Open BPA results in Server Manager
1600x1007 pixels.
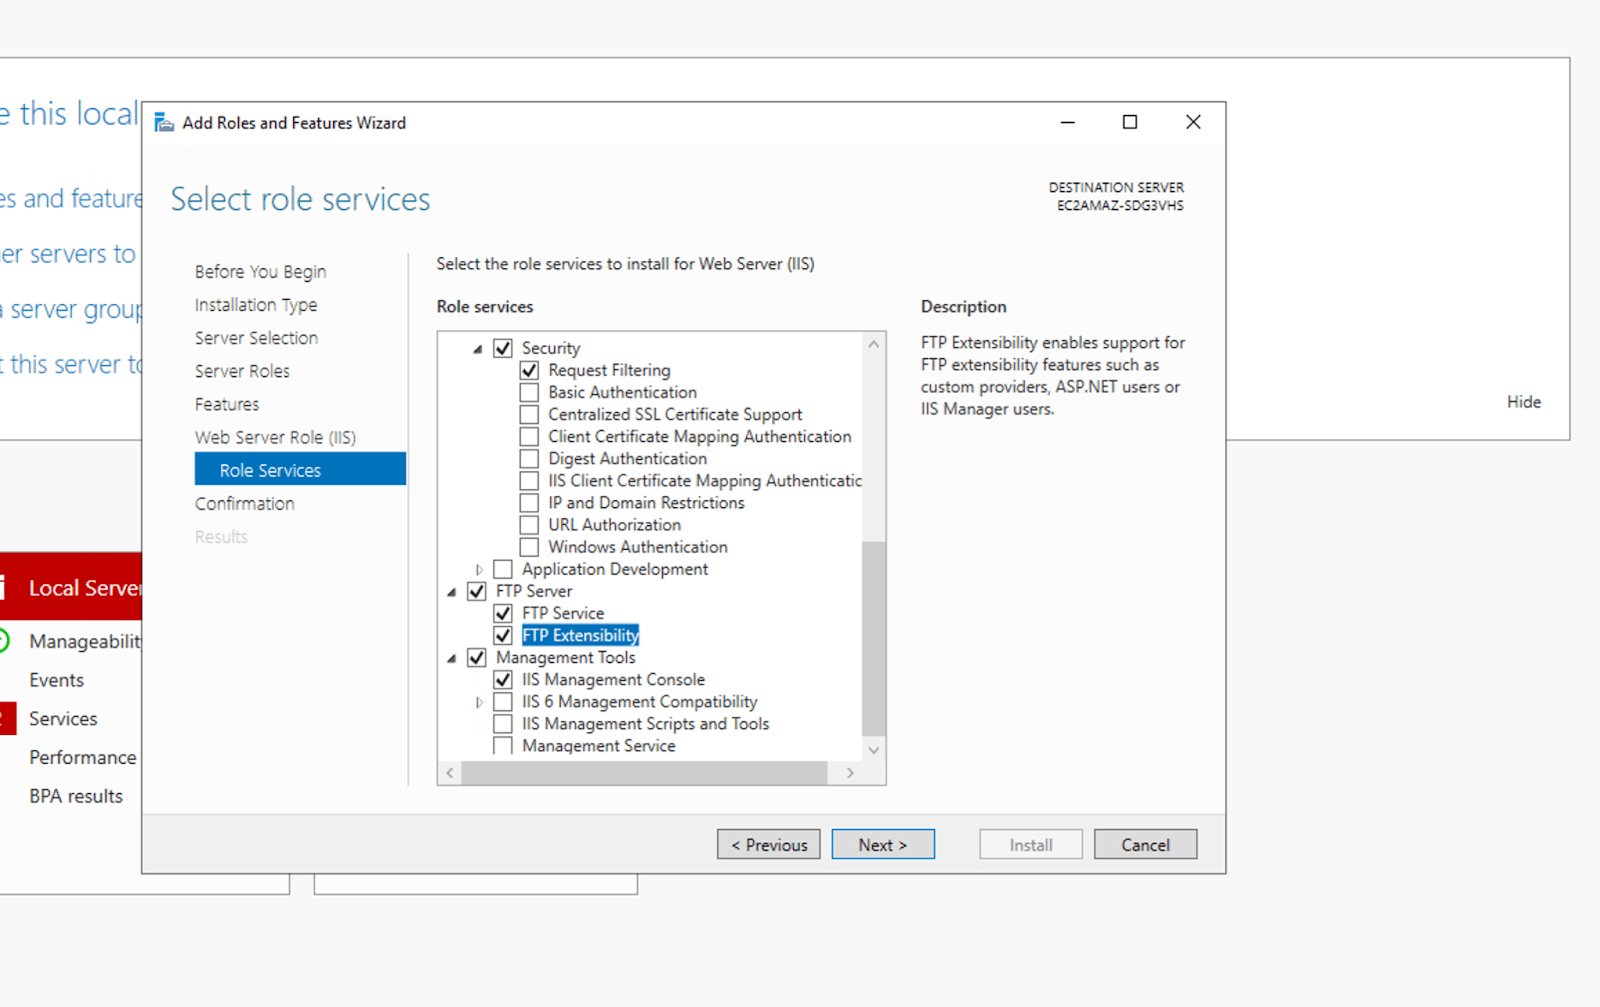[76, 796]
